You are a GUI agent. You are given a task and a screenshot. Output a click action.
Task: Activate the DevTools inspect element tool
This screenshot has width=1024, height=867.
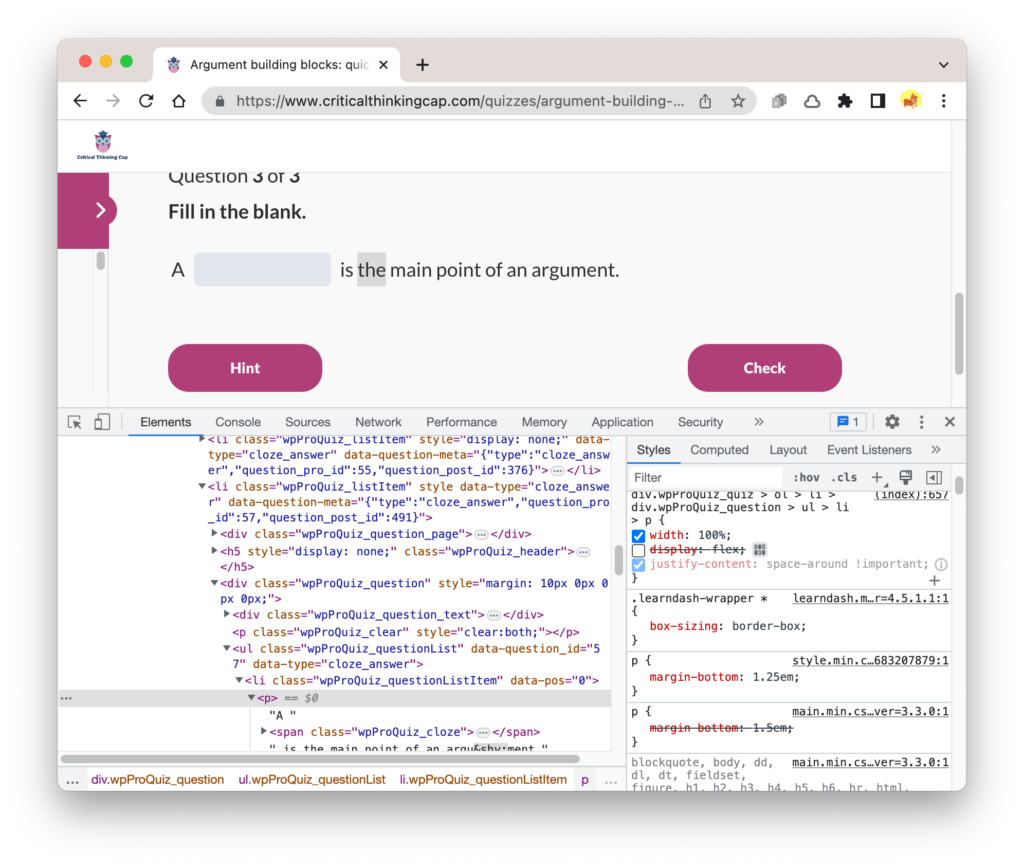[x=75, y=422]
